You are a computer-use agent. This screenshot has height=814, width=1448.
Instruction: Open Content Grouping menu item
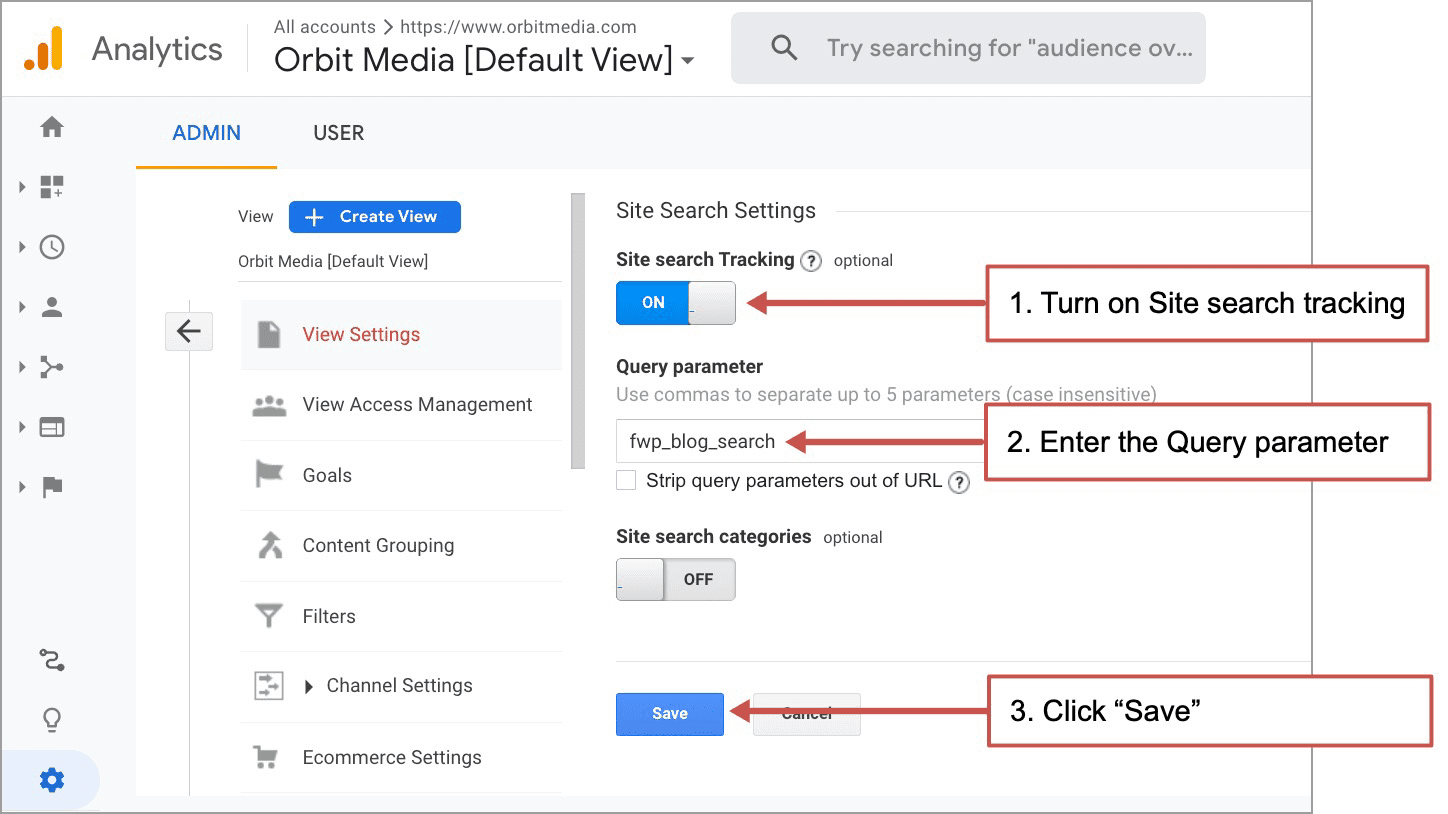click(x=401, y=546)
